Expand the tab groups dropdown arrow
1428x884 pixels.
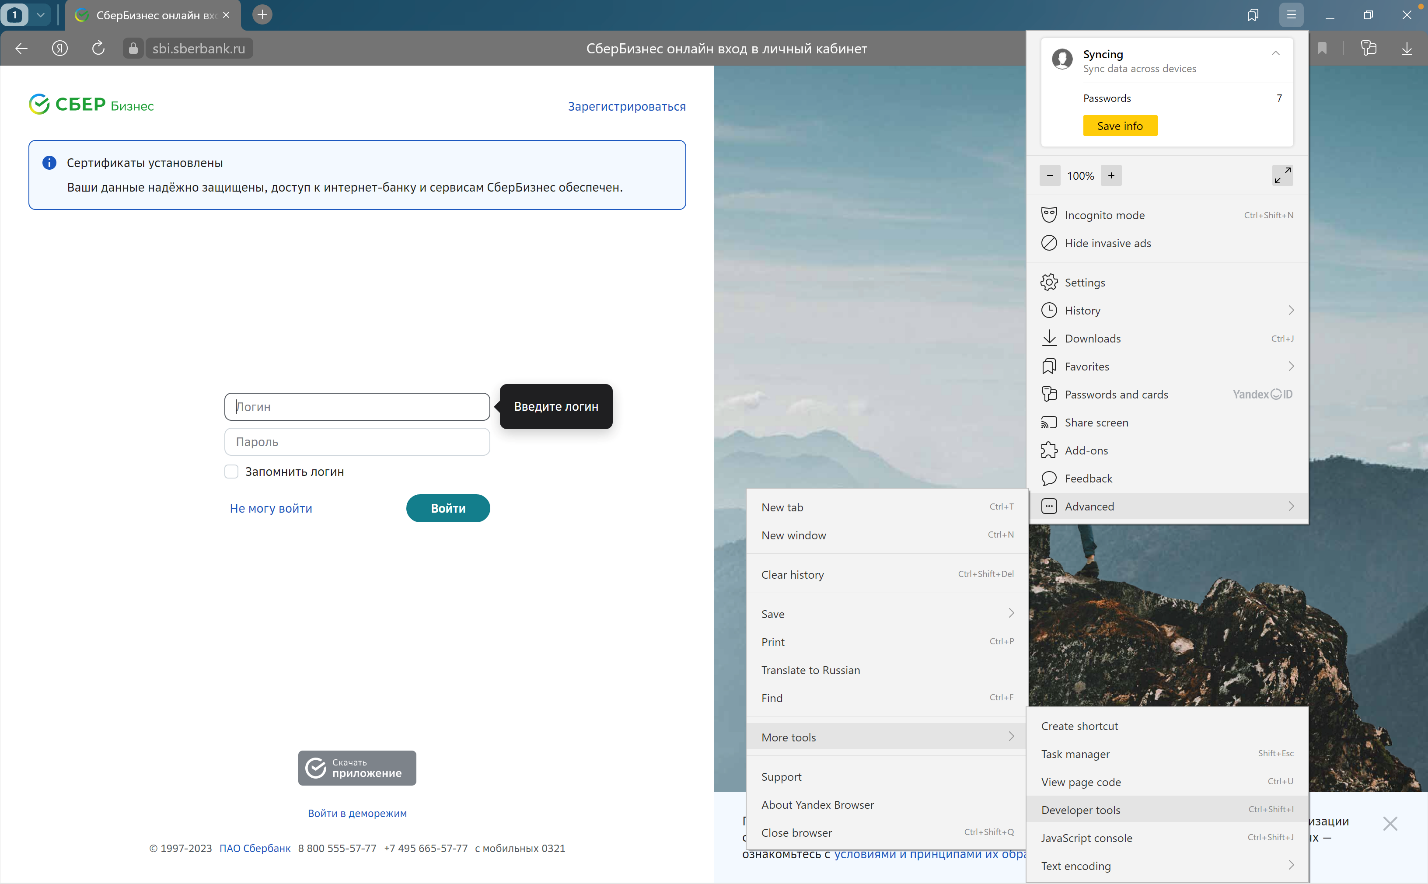pos(41,14)
